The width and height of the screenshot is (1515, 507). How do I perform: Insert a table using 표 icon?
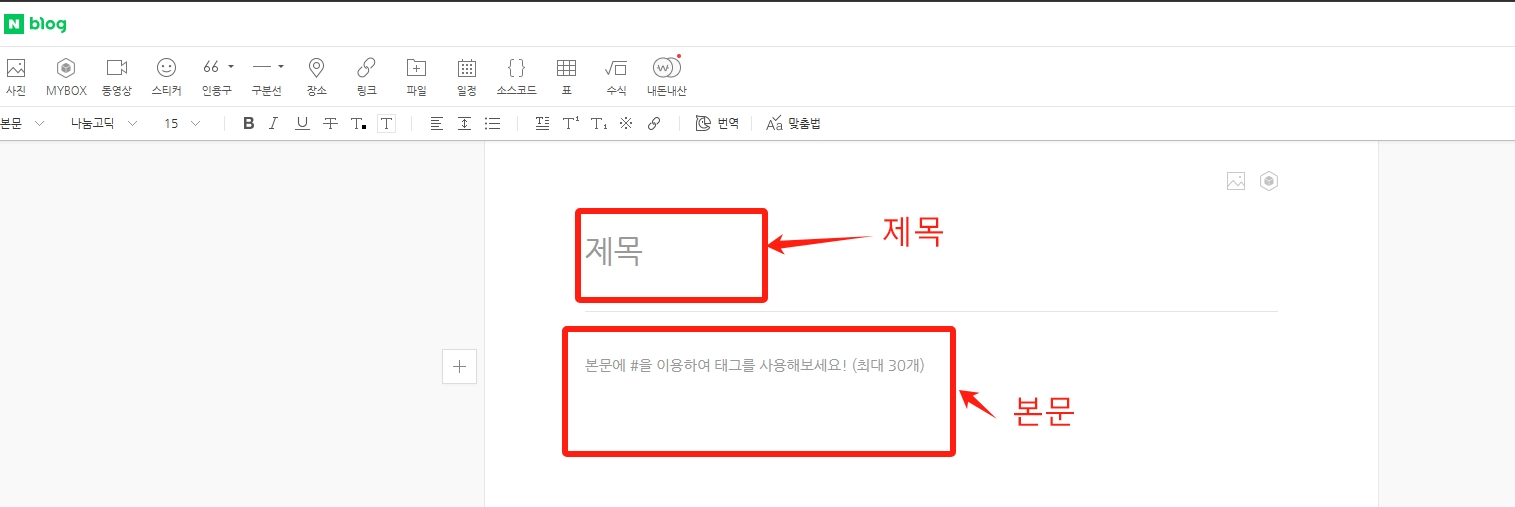click(x=566, y=76)
